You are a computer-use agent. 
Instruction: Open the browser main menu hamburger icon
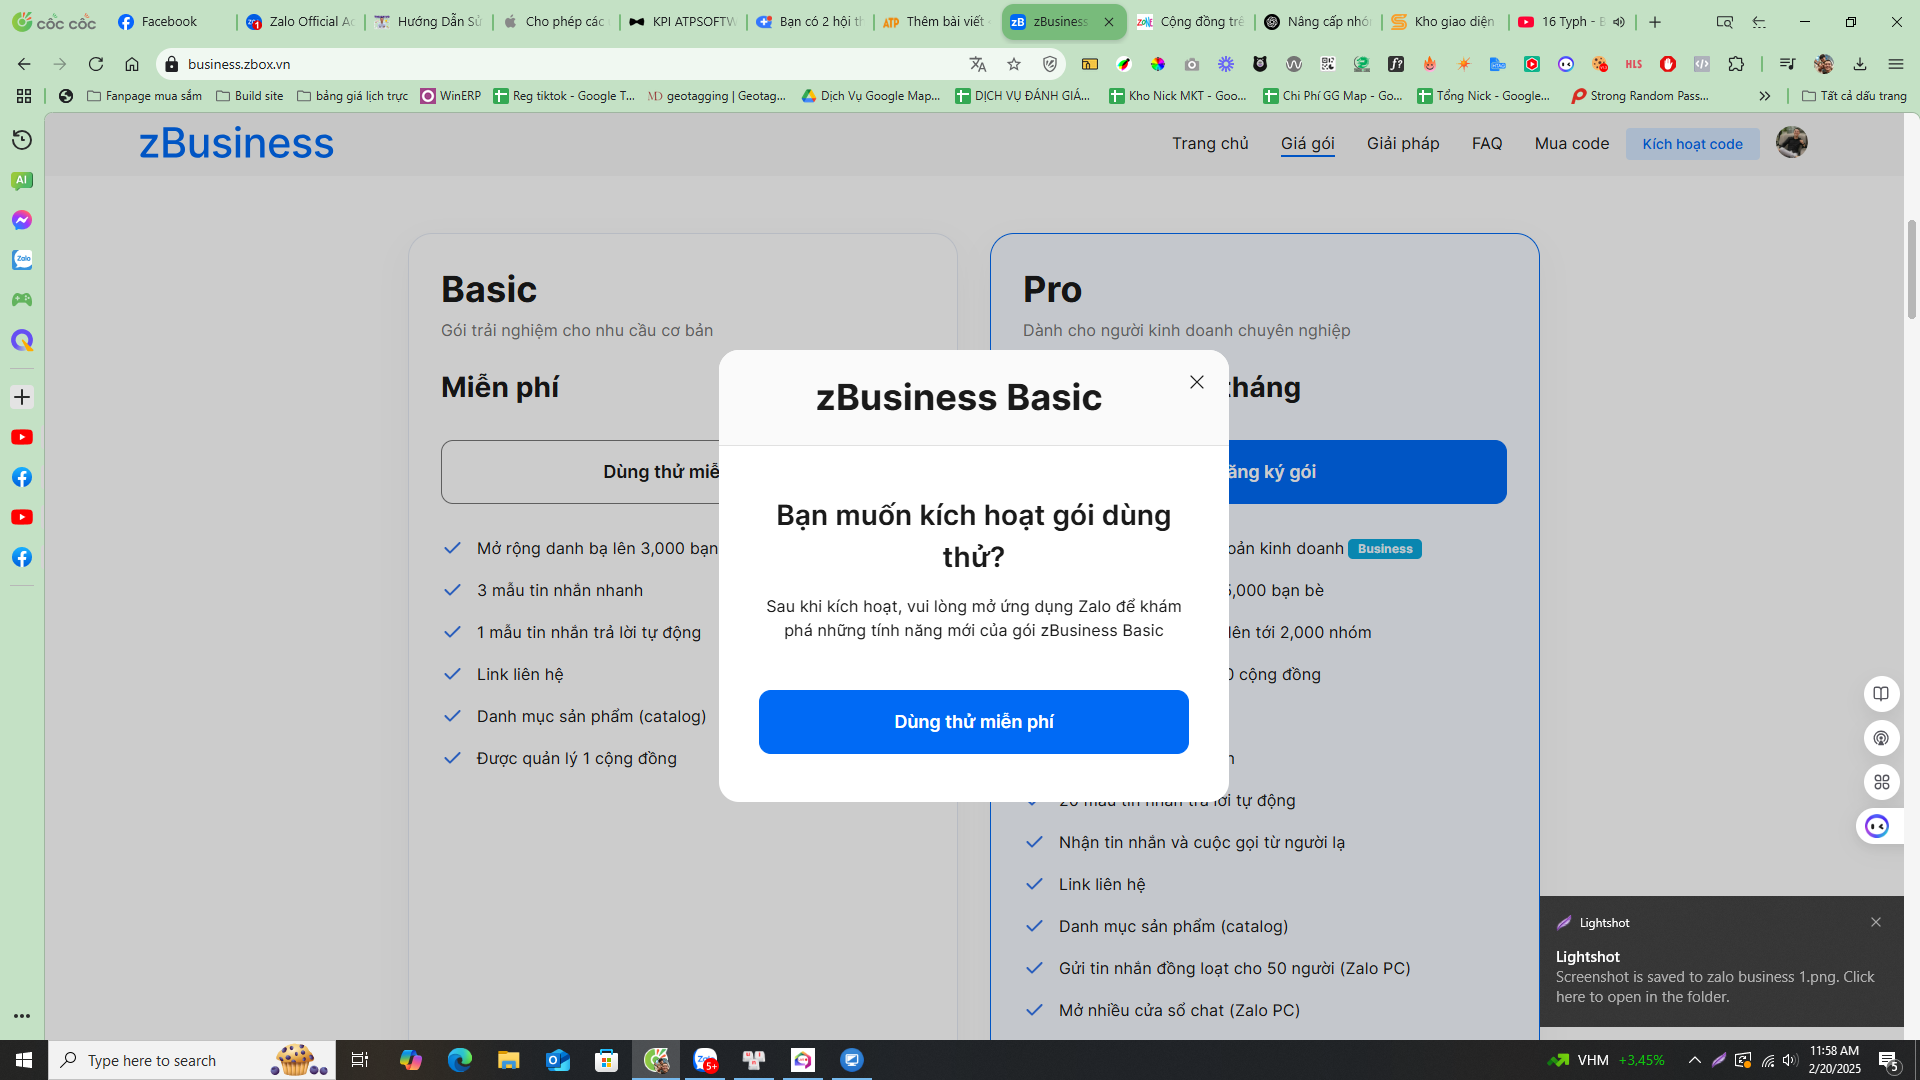coord(1896,64)
